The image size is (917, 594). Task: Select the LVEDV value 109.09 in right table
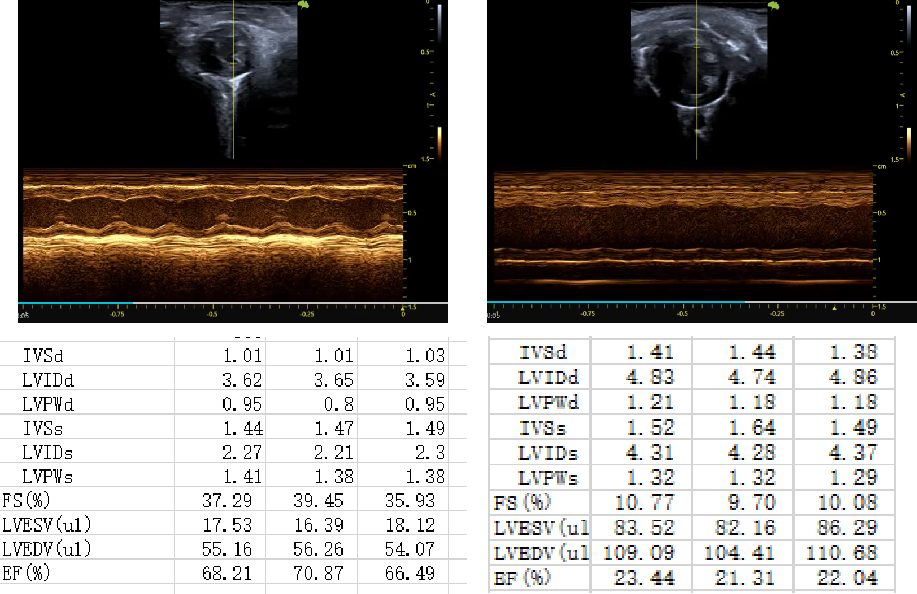[x=636, y=552]
